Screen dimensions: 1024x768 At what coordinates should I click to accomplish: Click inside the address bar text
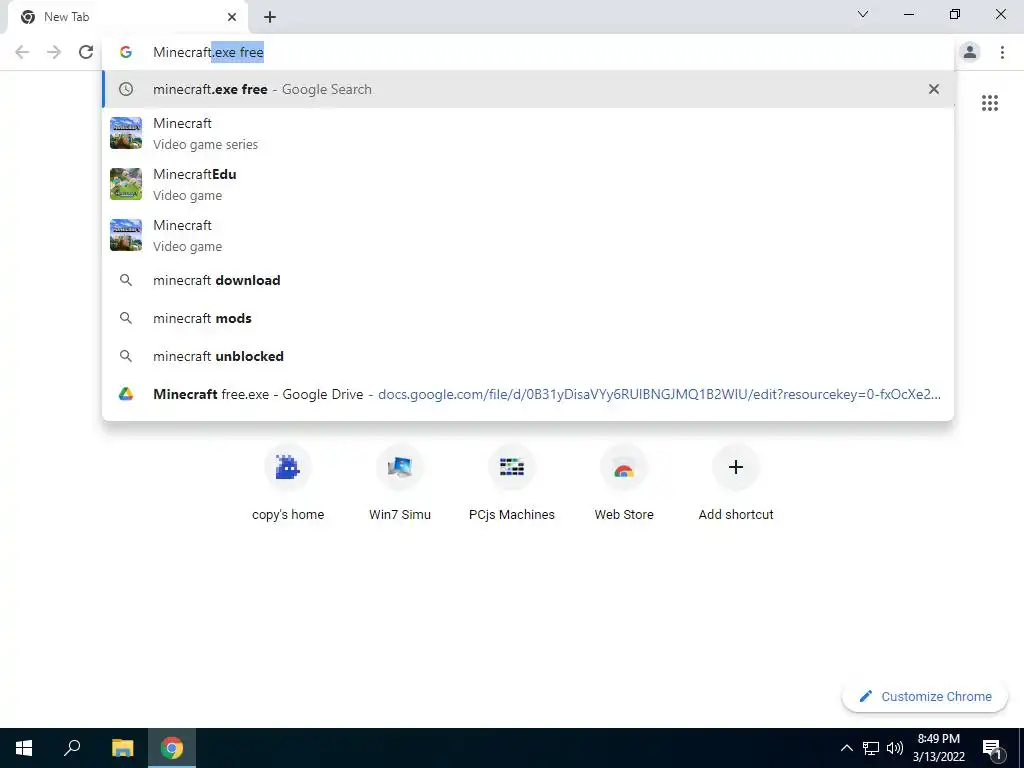click(x=208, y=52)
